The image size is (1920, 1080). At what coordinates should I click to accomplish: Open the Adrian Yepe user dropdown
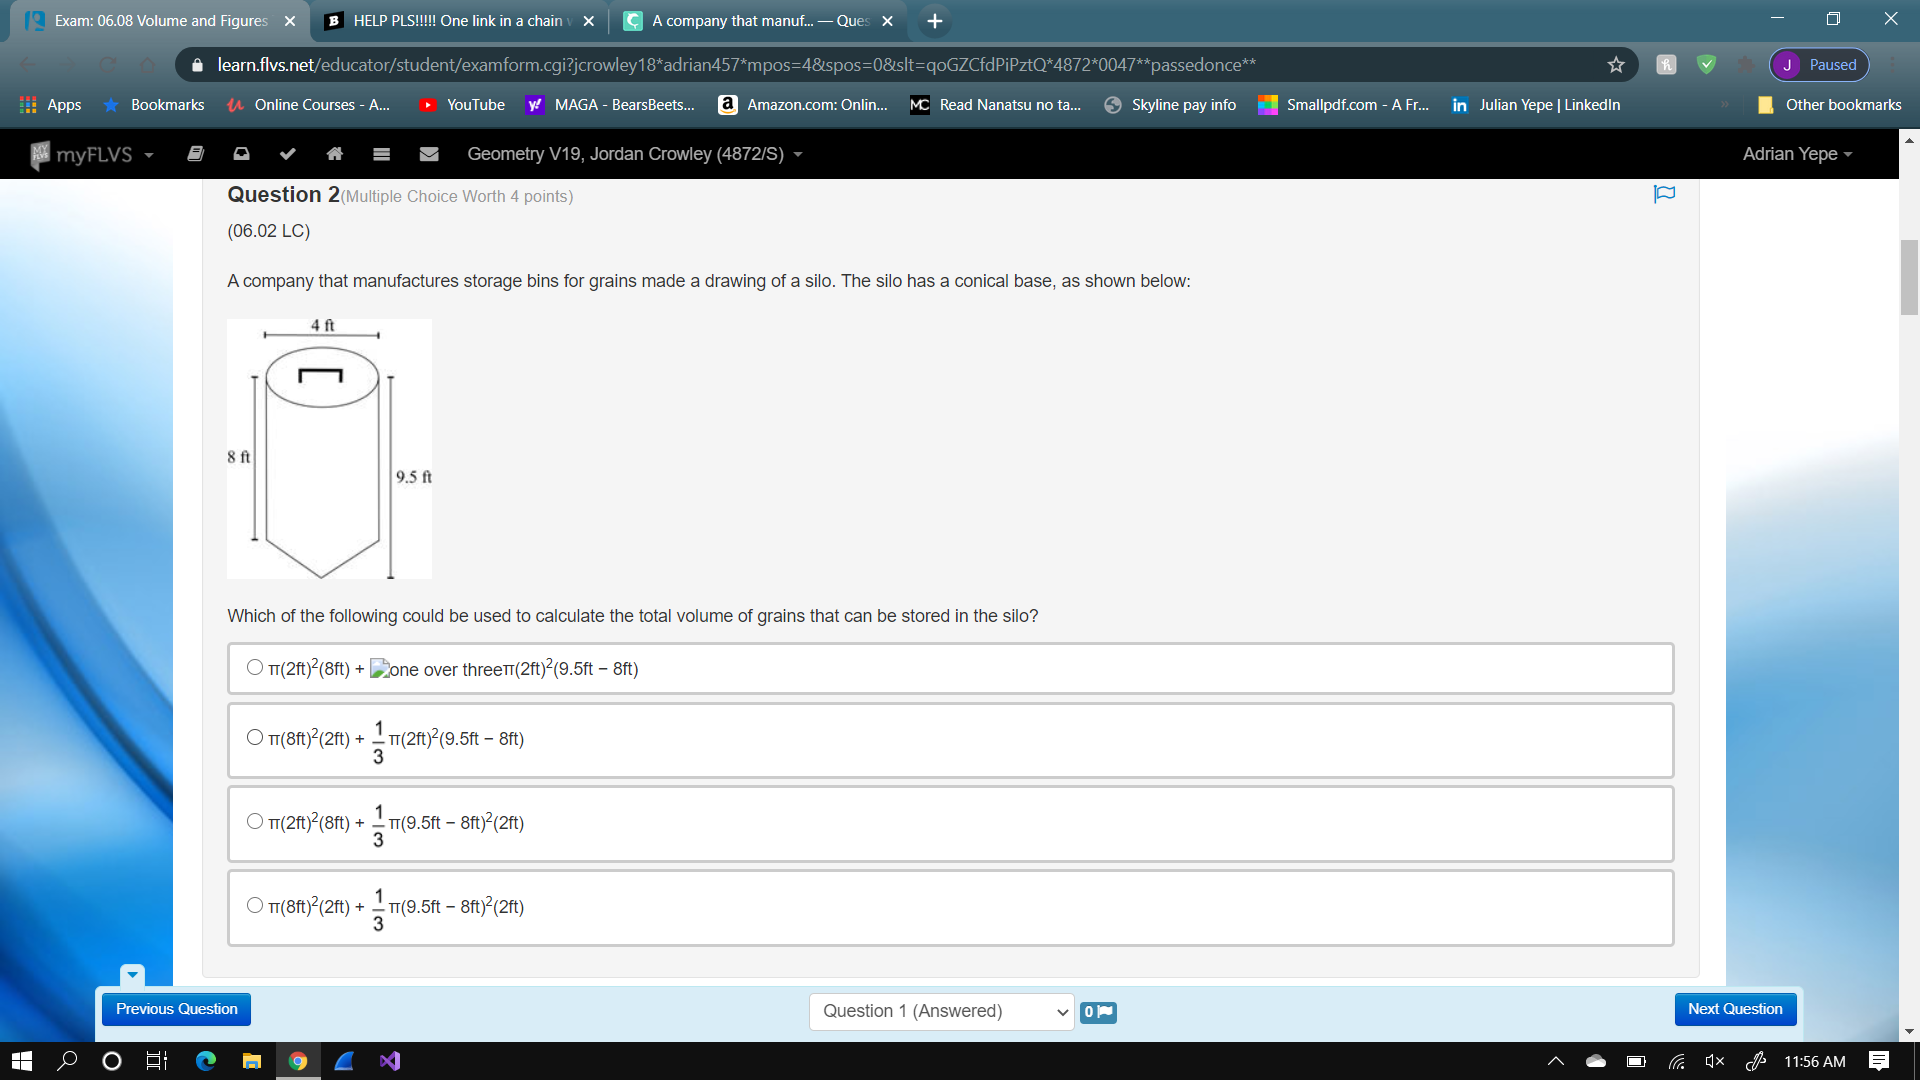1797,154
